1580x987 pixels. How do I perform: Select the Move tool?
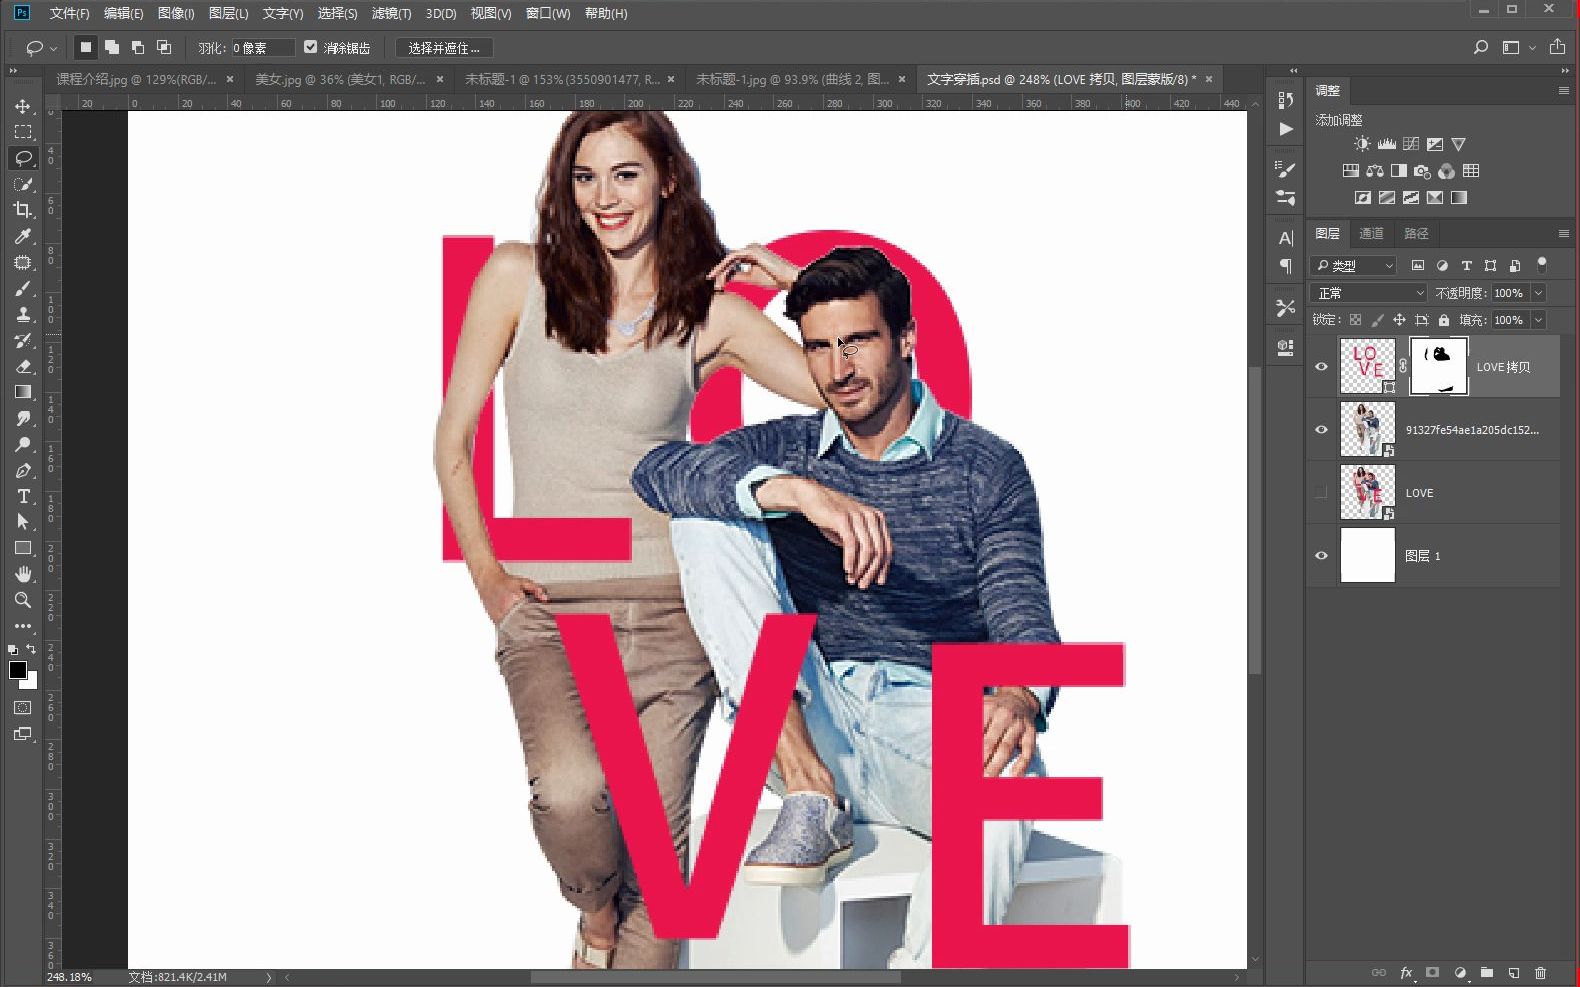pos(23,106)
